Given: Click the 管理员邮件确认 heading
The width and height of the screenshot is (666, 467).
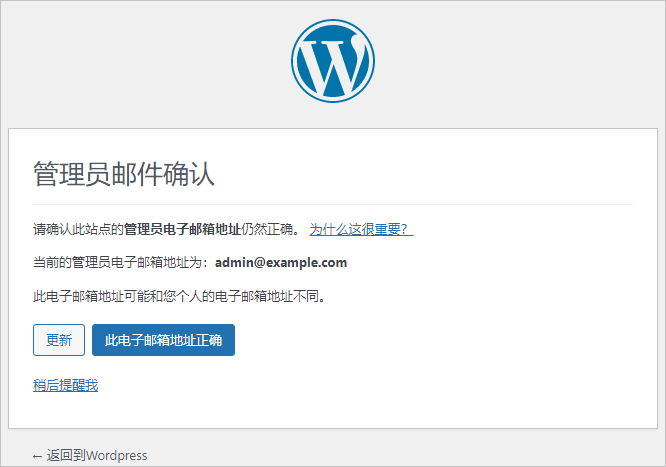Looking at the screenshot, I should (124, 174).
